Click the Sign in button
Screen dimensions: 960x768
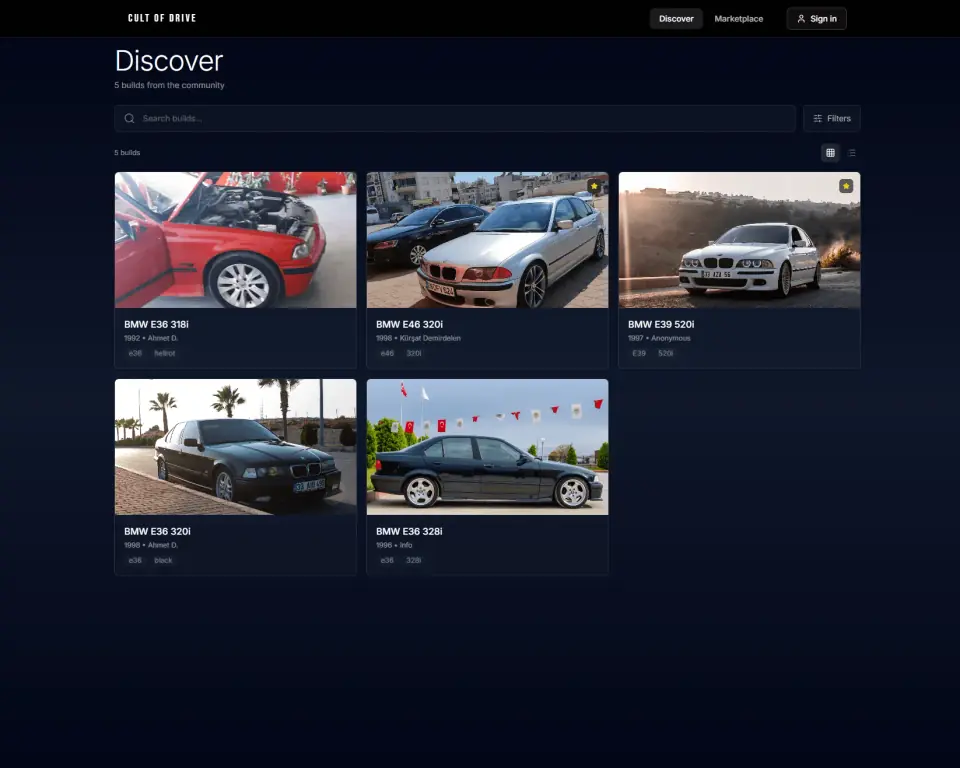(x=816, y=18)
